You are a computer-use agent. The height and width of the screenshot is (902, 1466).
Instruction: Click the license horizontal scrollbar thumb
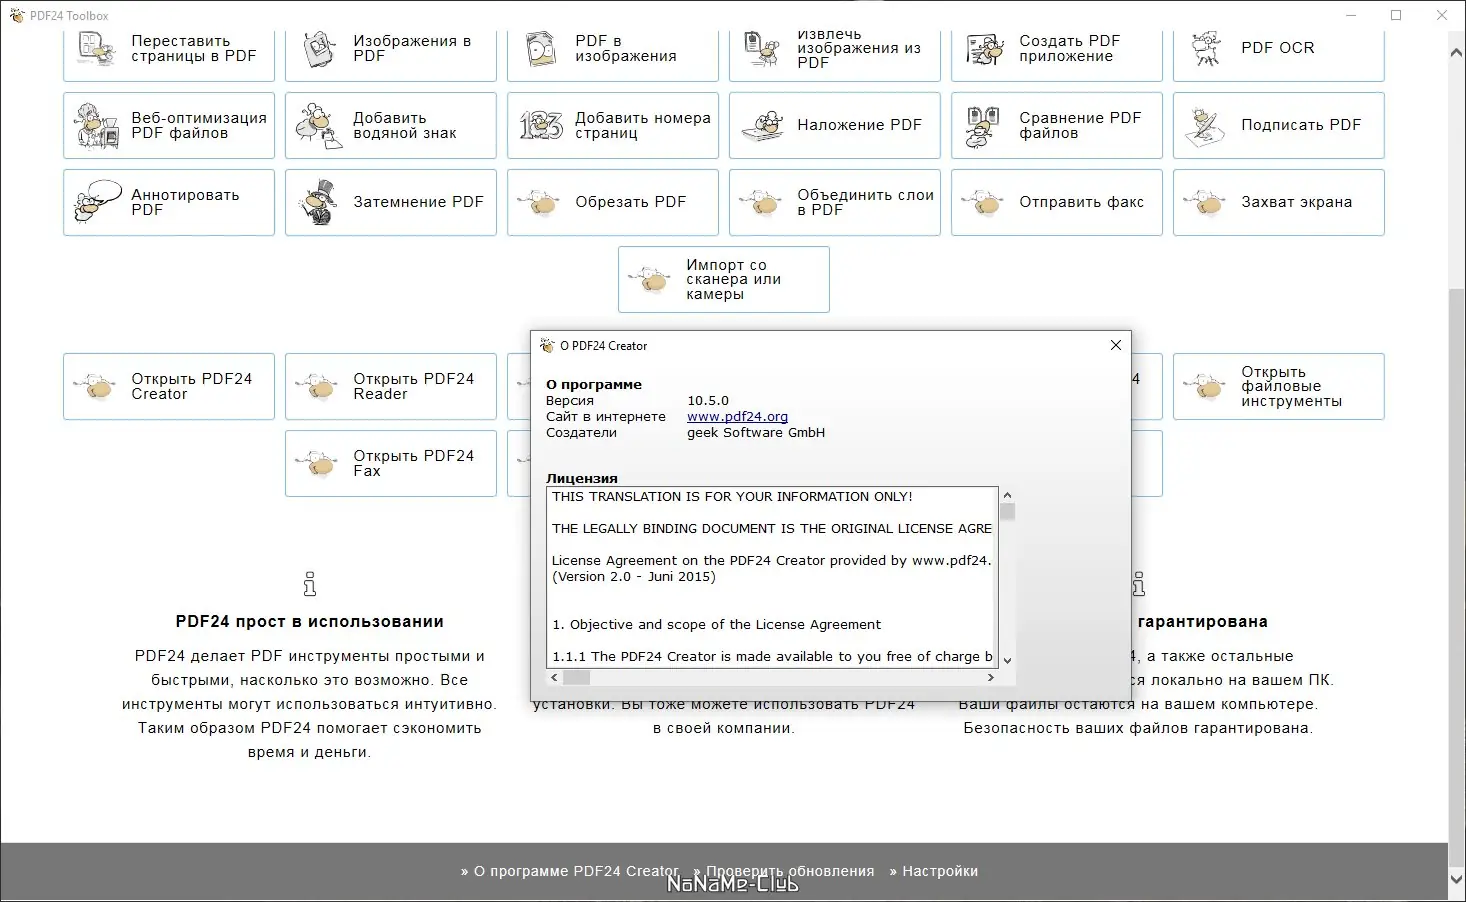577,677
